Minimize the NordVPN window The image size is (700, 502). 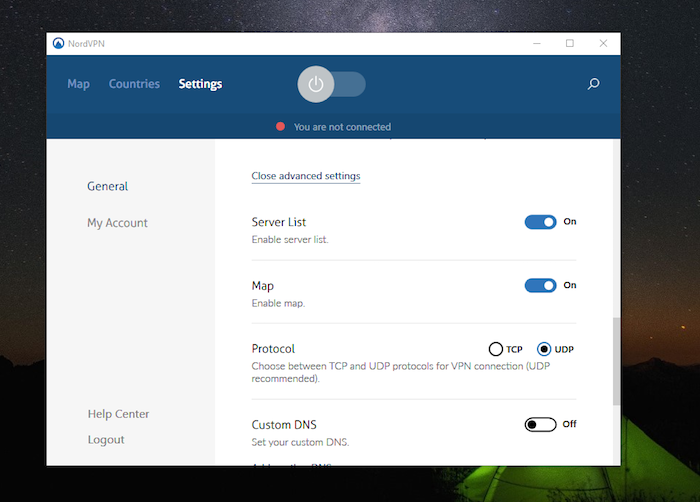pyautogui.click(x=537, y=43)
